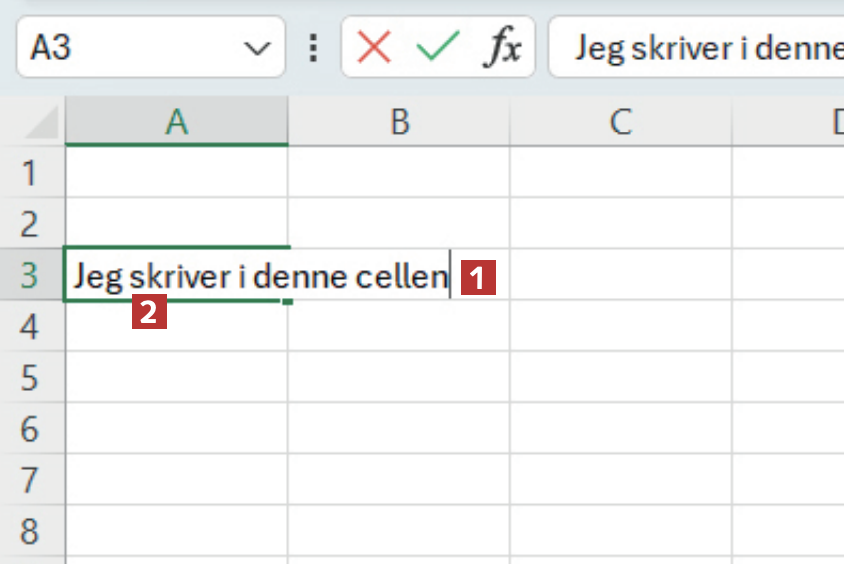The height and width of the screenshot is (564, 844).
Task: Click cell A6
Action: click(176, 428)
